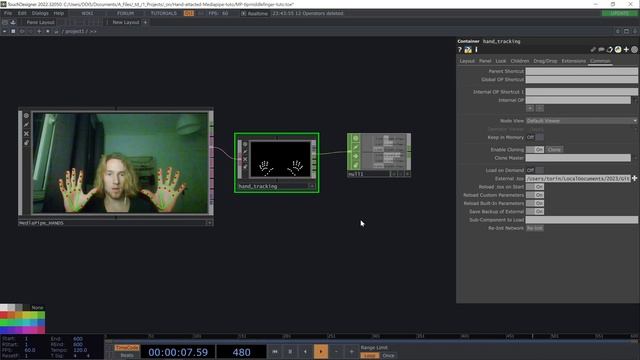Viewport: 640px width, 360px height.
Task: Select Loop range limit option
Action: (x=370, y=356)
